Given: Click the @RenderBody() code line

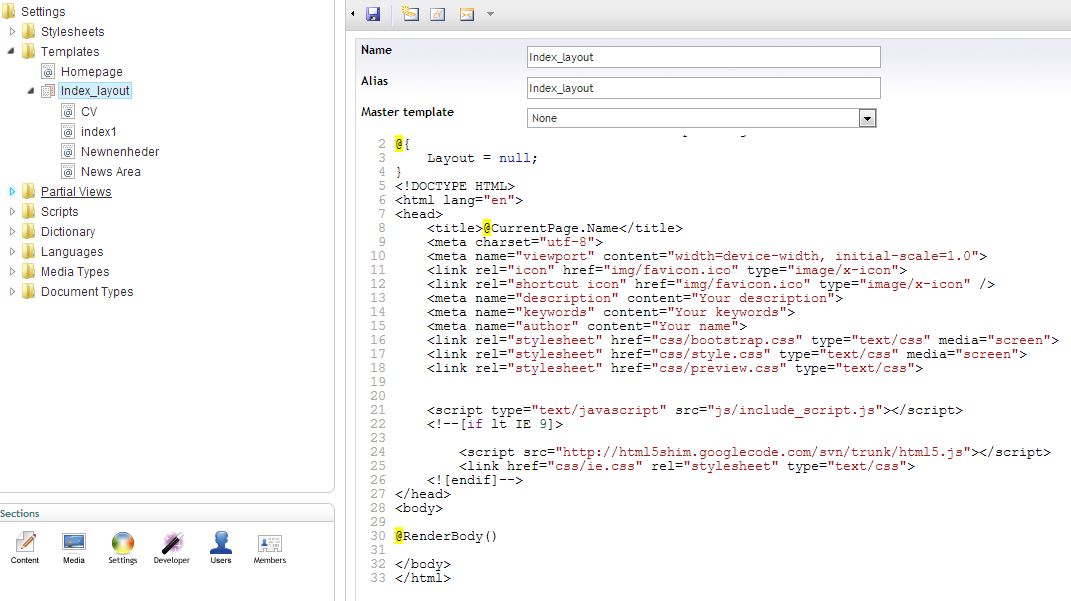Looking at the screenshot, I should pyautogui.click(x=446, y=536).
